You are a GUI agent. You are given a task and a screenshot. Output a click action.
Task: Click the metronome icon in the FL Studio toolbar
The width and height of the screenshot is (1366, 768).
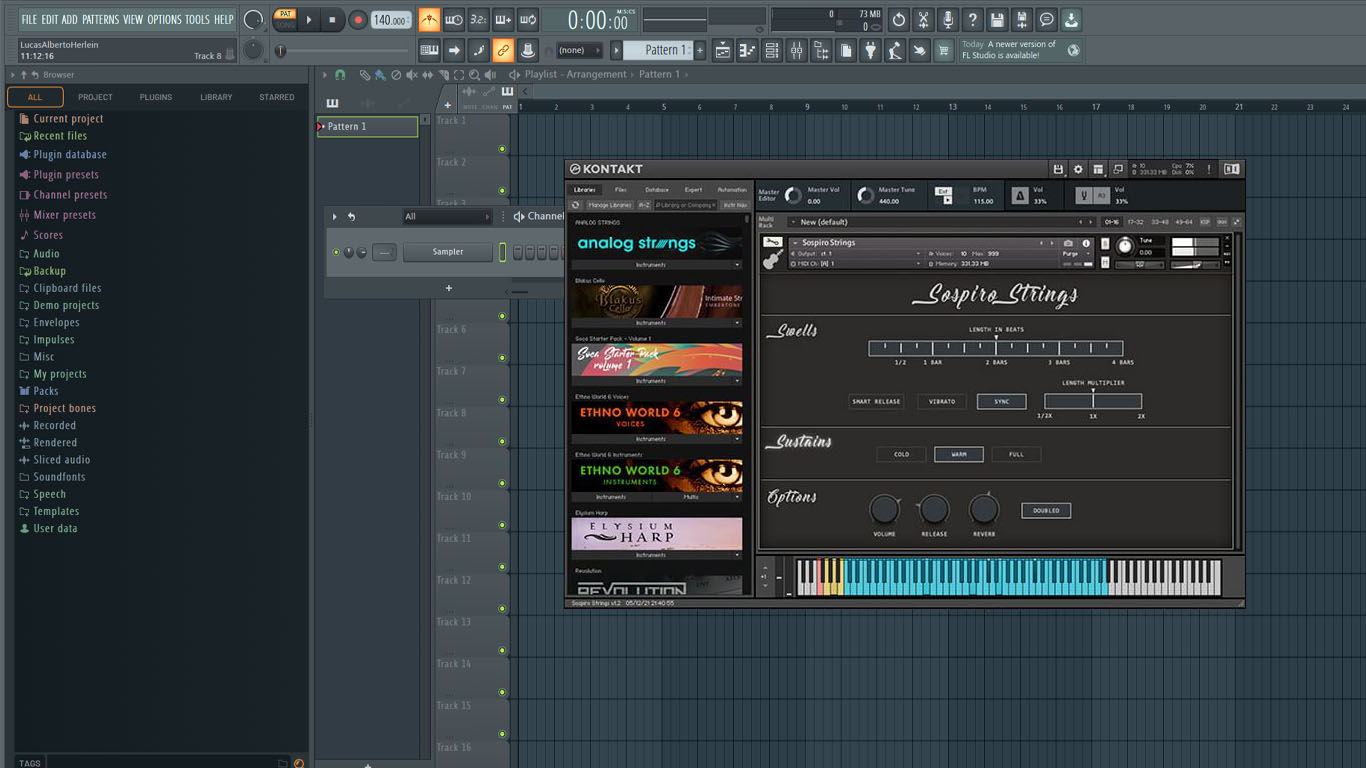pyautogui.click(x=428, y=19)
